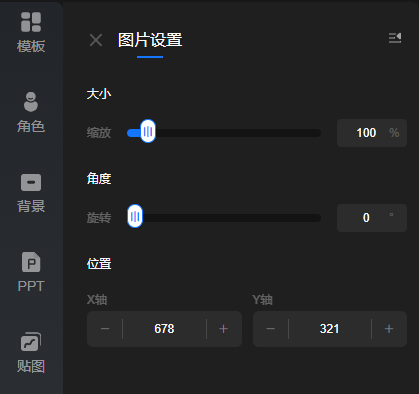Open the 贴图 sticker panel
Viewport: 419px width, 394px height.
31,353
